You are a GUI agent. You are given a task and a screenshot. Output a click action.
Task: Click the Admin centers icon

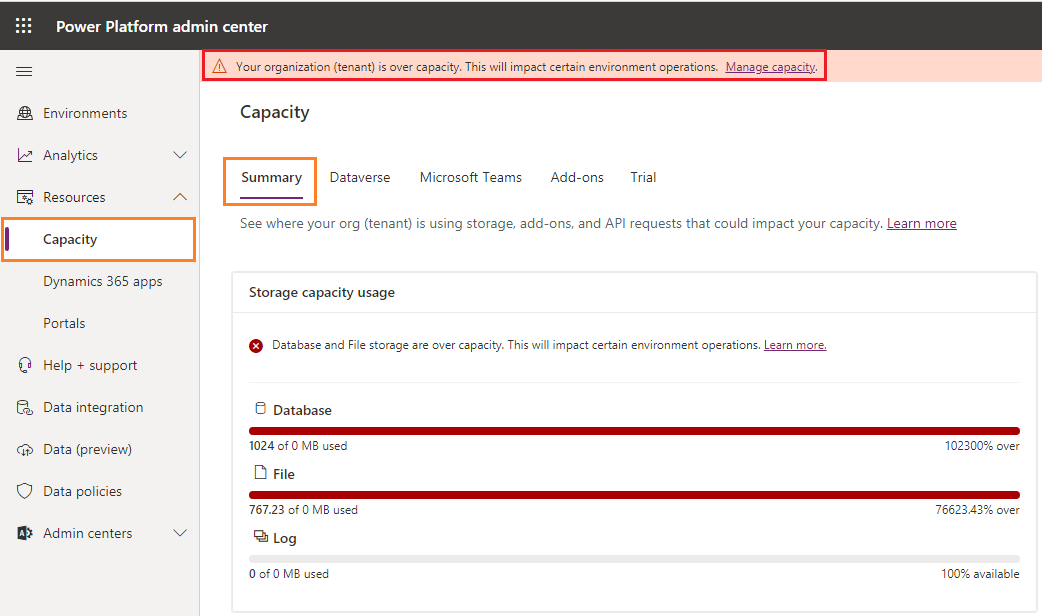[25, 533]
